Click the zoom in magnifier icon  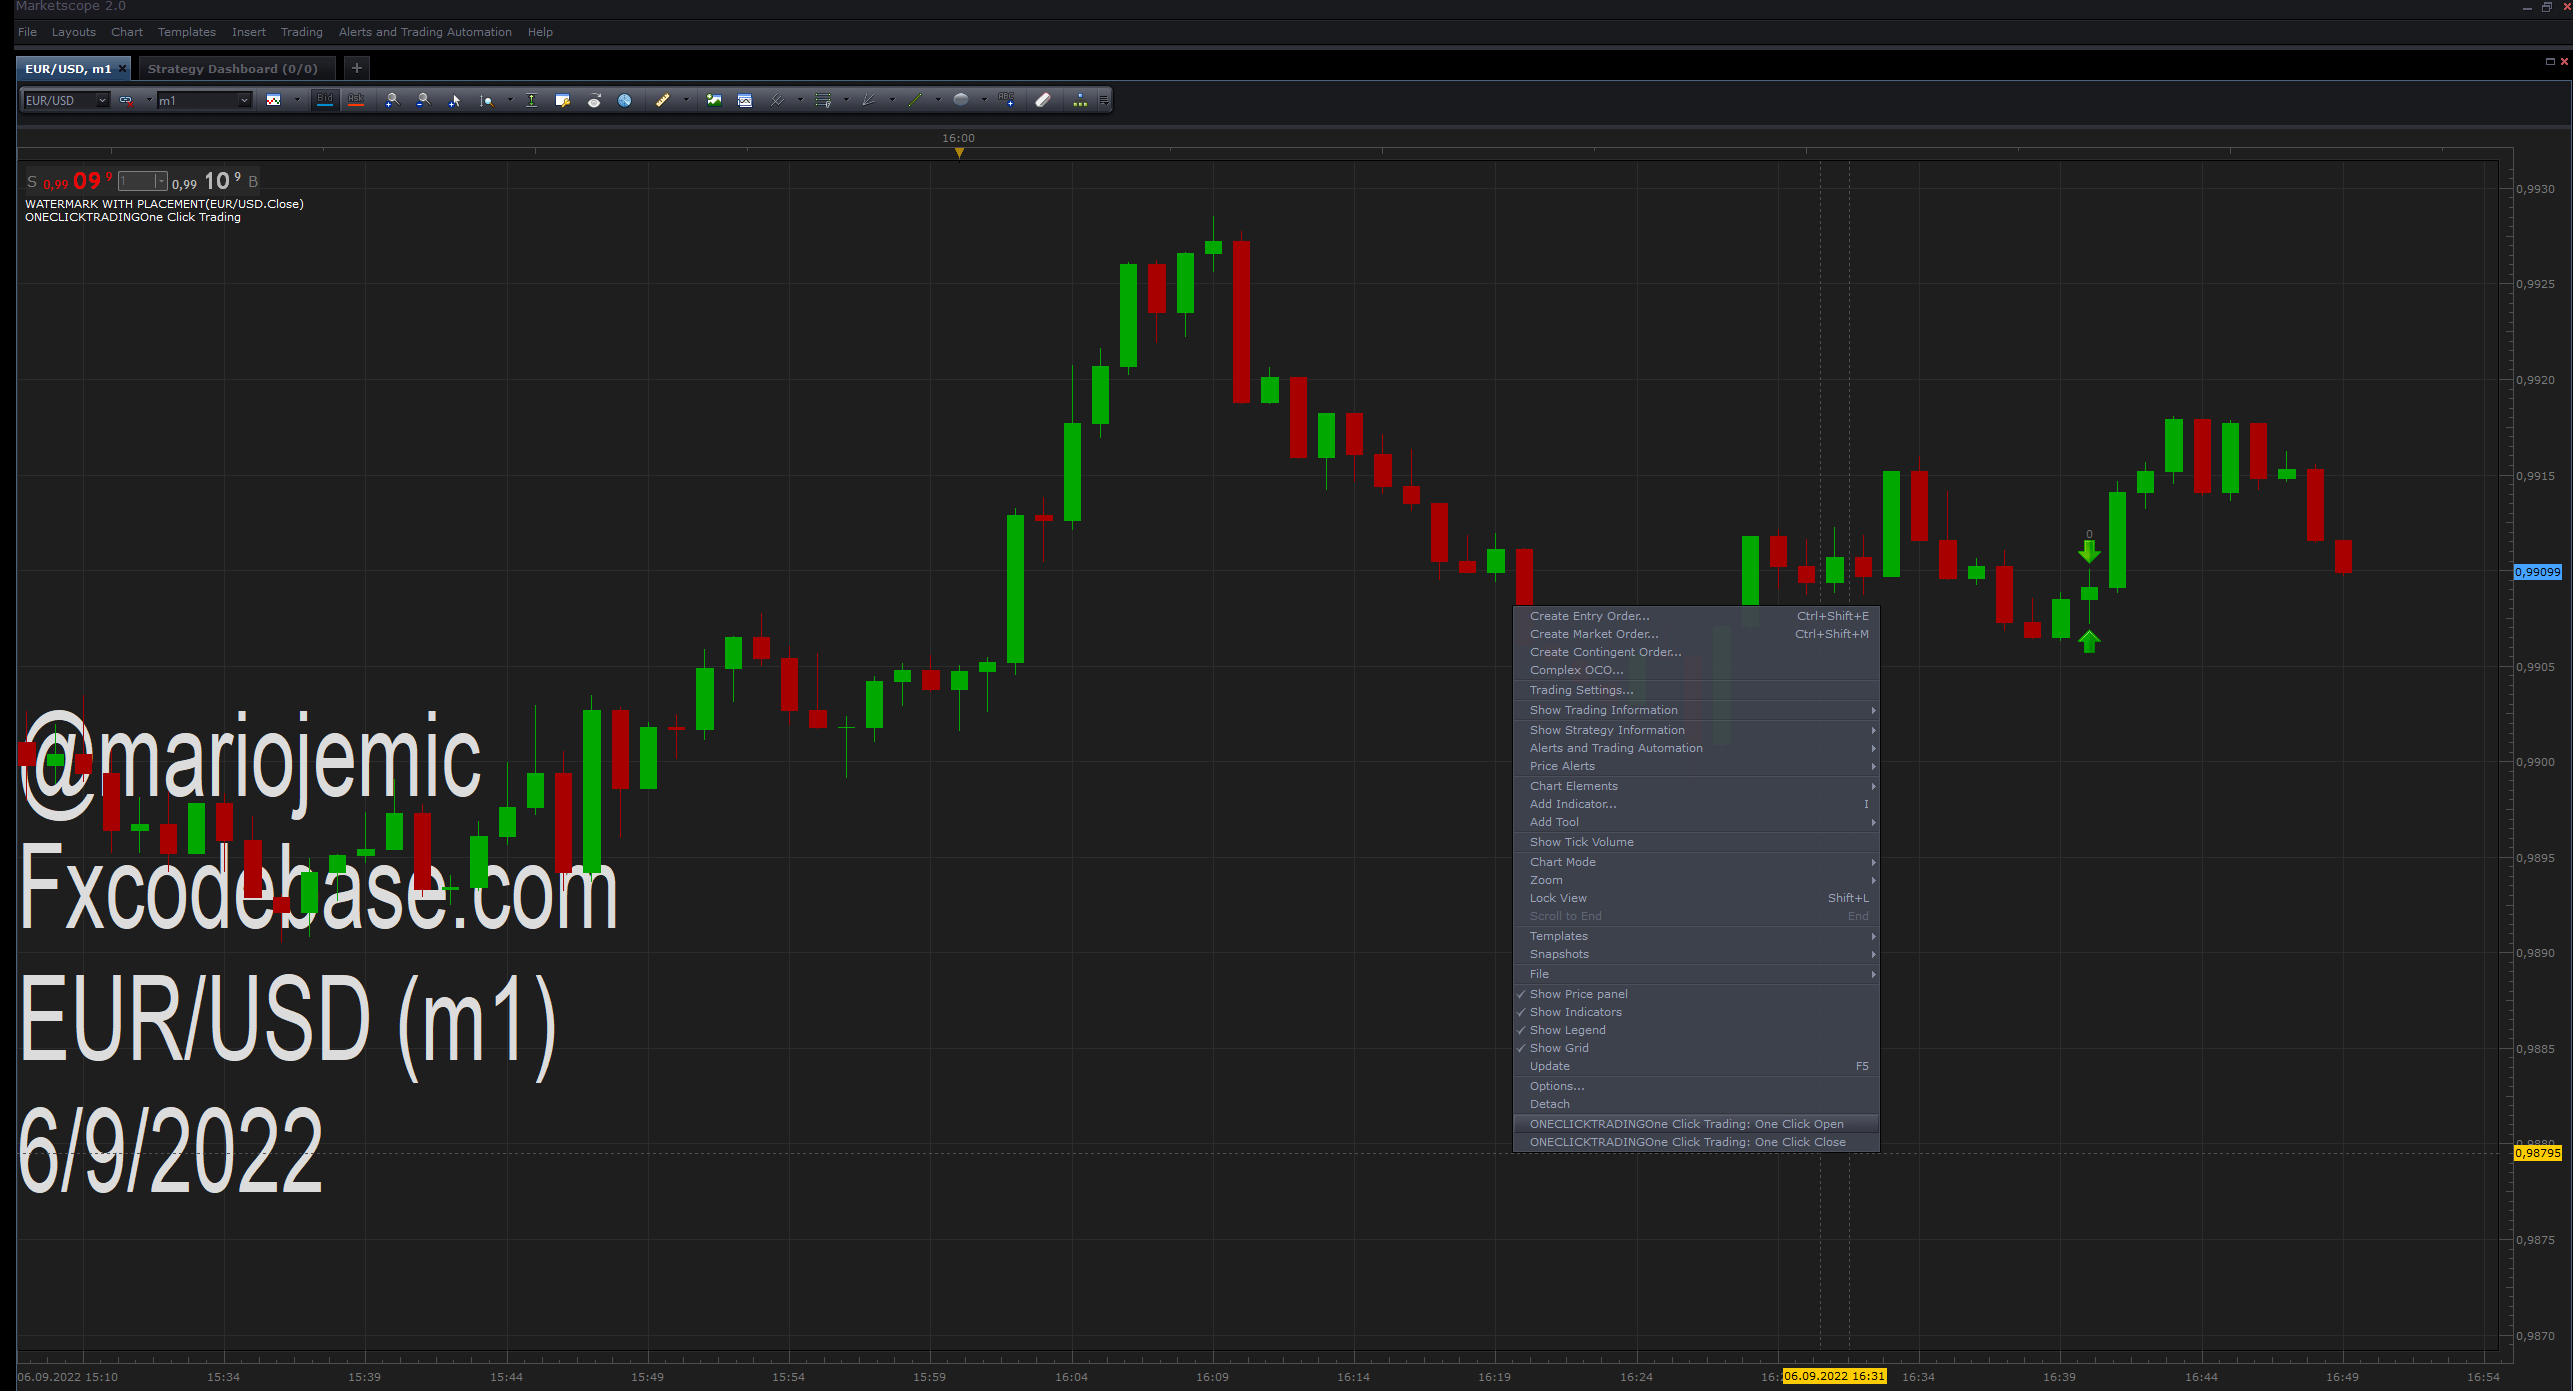pos(392,100)
